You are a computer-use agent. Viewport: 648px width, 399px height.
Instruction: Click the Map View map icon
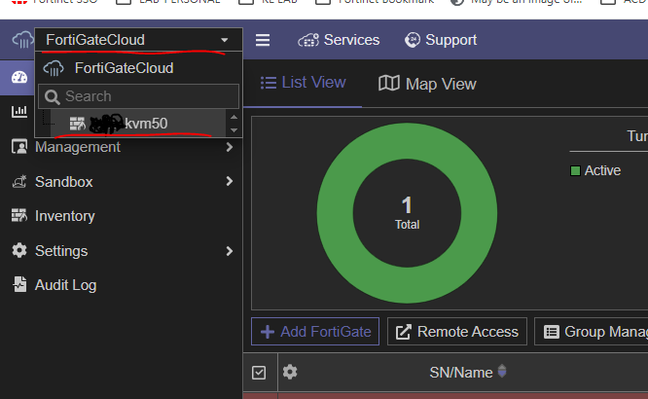coord(388,84)
